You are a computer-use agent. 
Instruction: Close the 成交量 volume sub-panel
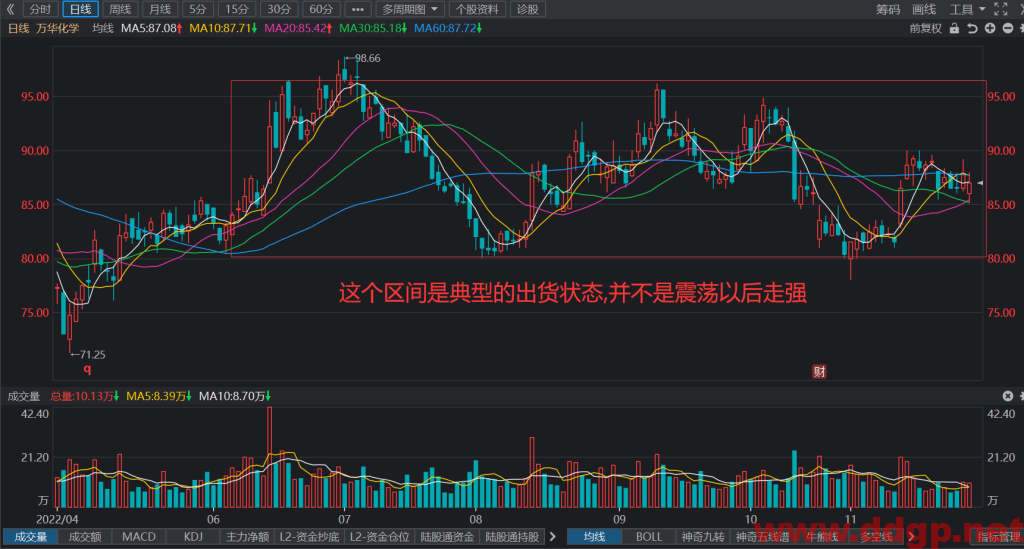click(1008, 396)
